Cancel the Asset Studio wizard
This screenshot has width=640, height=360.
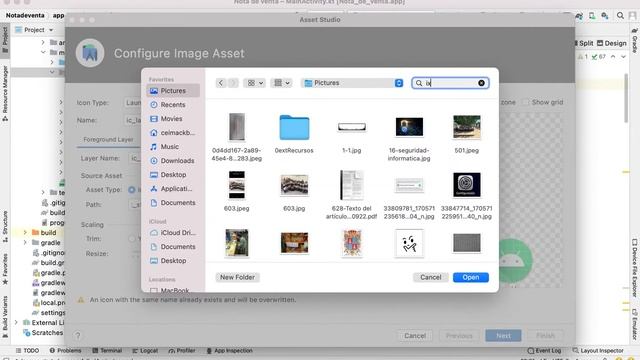(415, 336)
